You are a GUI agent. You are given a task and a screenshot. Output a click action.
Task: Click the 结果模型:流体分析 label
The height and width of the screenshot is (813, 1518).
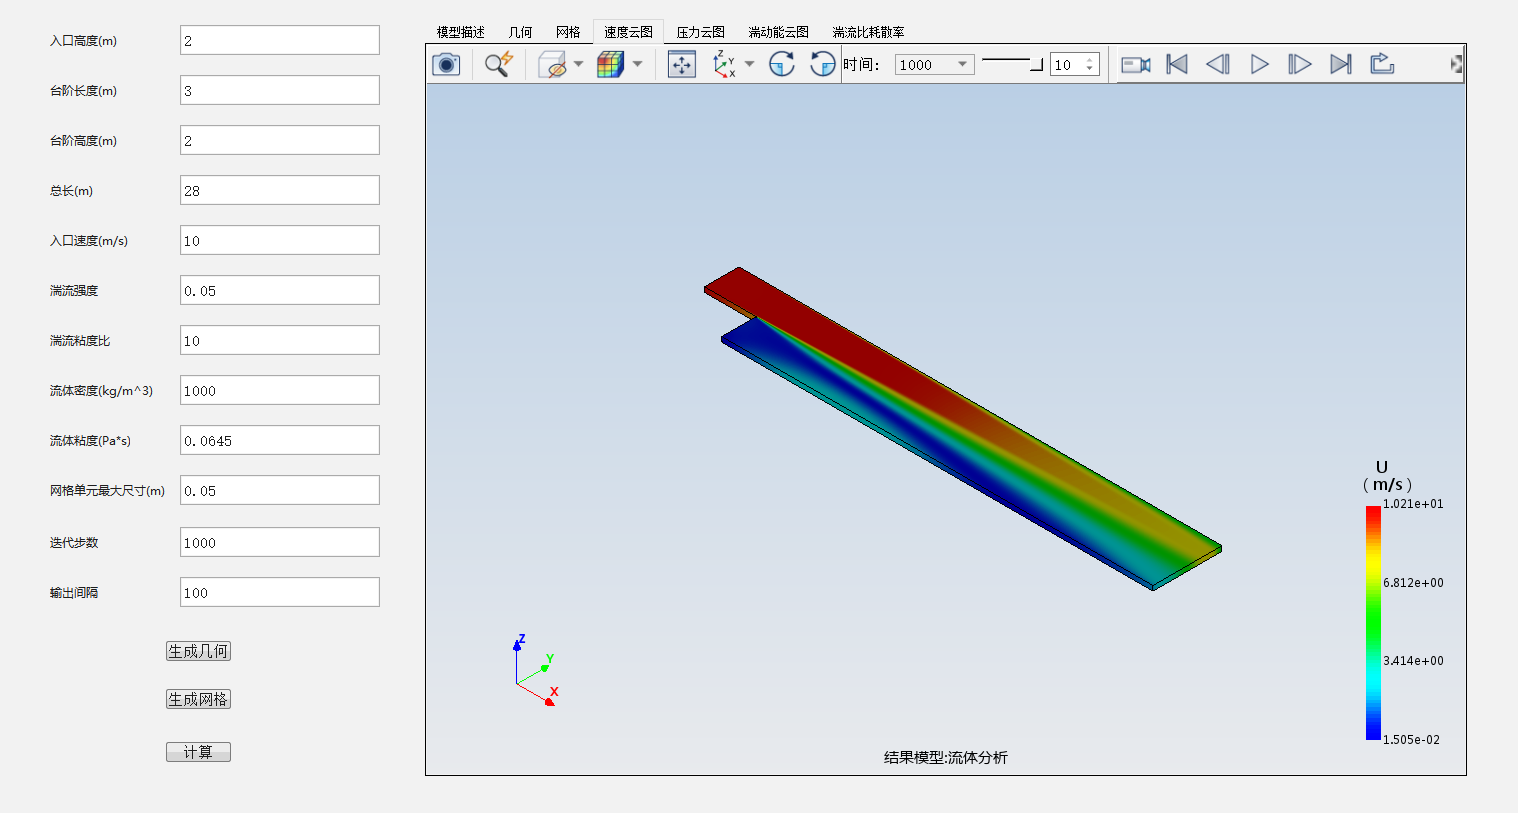(x=945, y=758)
